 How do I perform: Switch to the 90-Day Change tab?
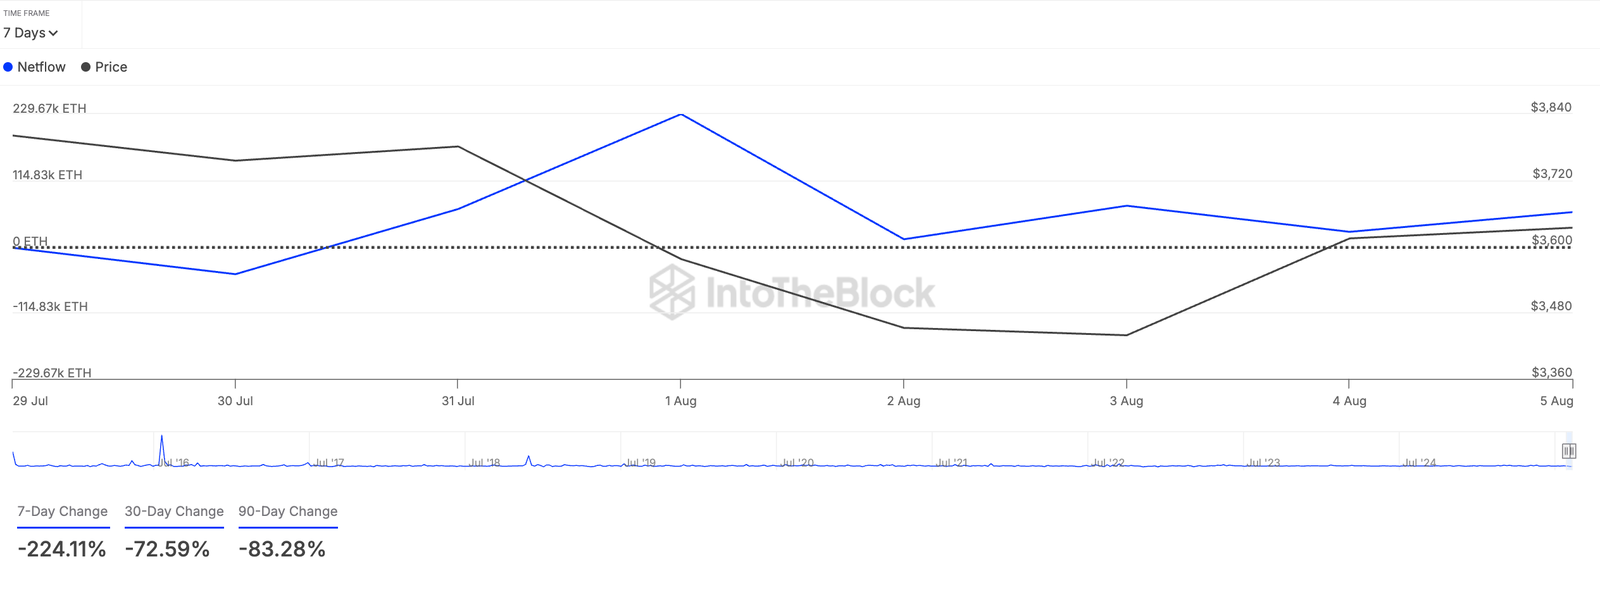point(287,511)
